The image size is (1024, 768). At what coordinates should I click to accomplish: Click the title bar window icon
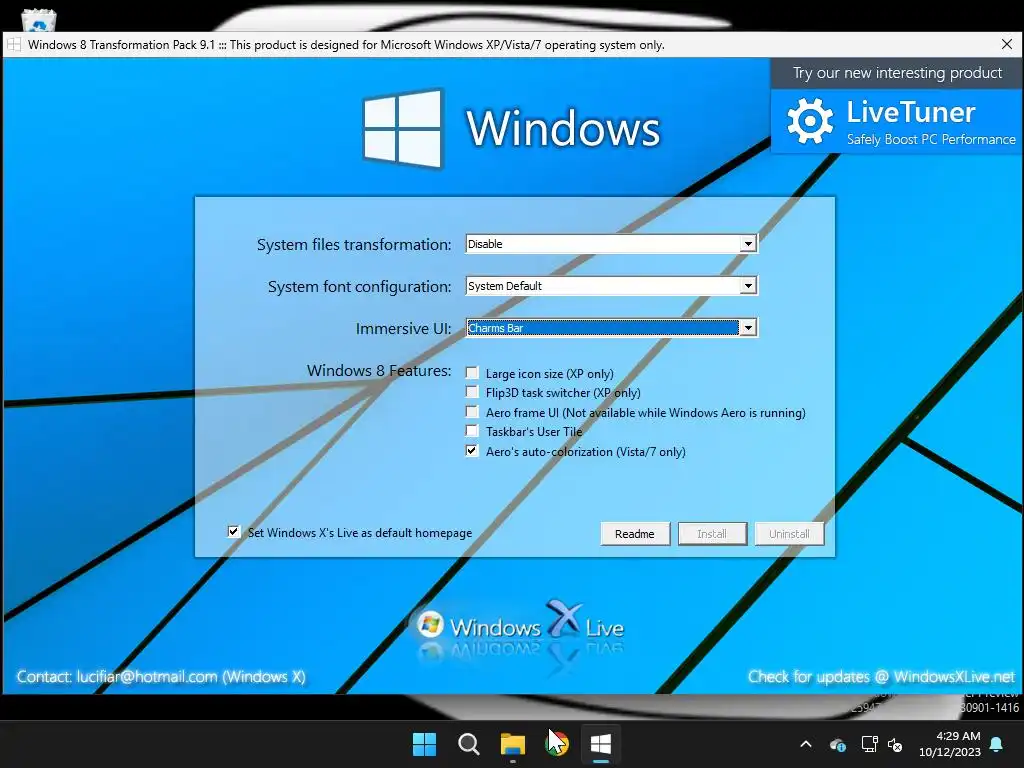pyautogui.click(x=14, y=44)
